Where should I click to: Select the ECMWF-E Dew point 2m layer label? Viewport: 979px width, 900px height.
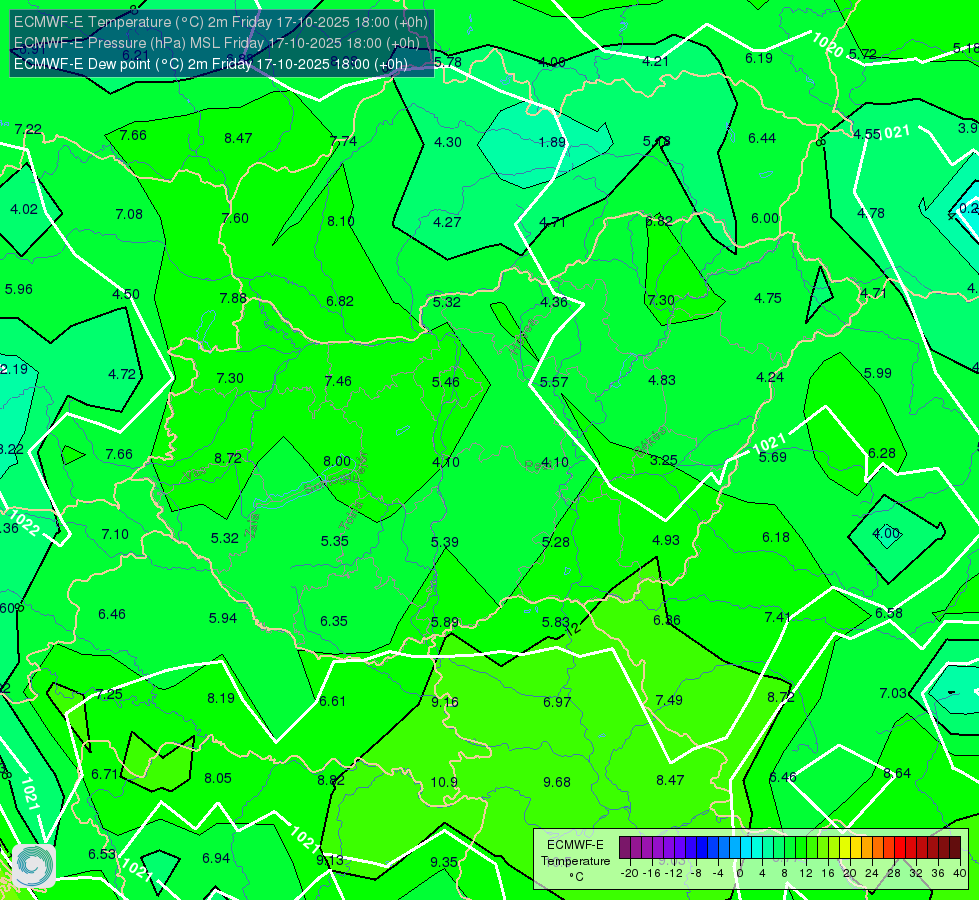point(211,64)
